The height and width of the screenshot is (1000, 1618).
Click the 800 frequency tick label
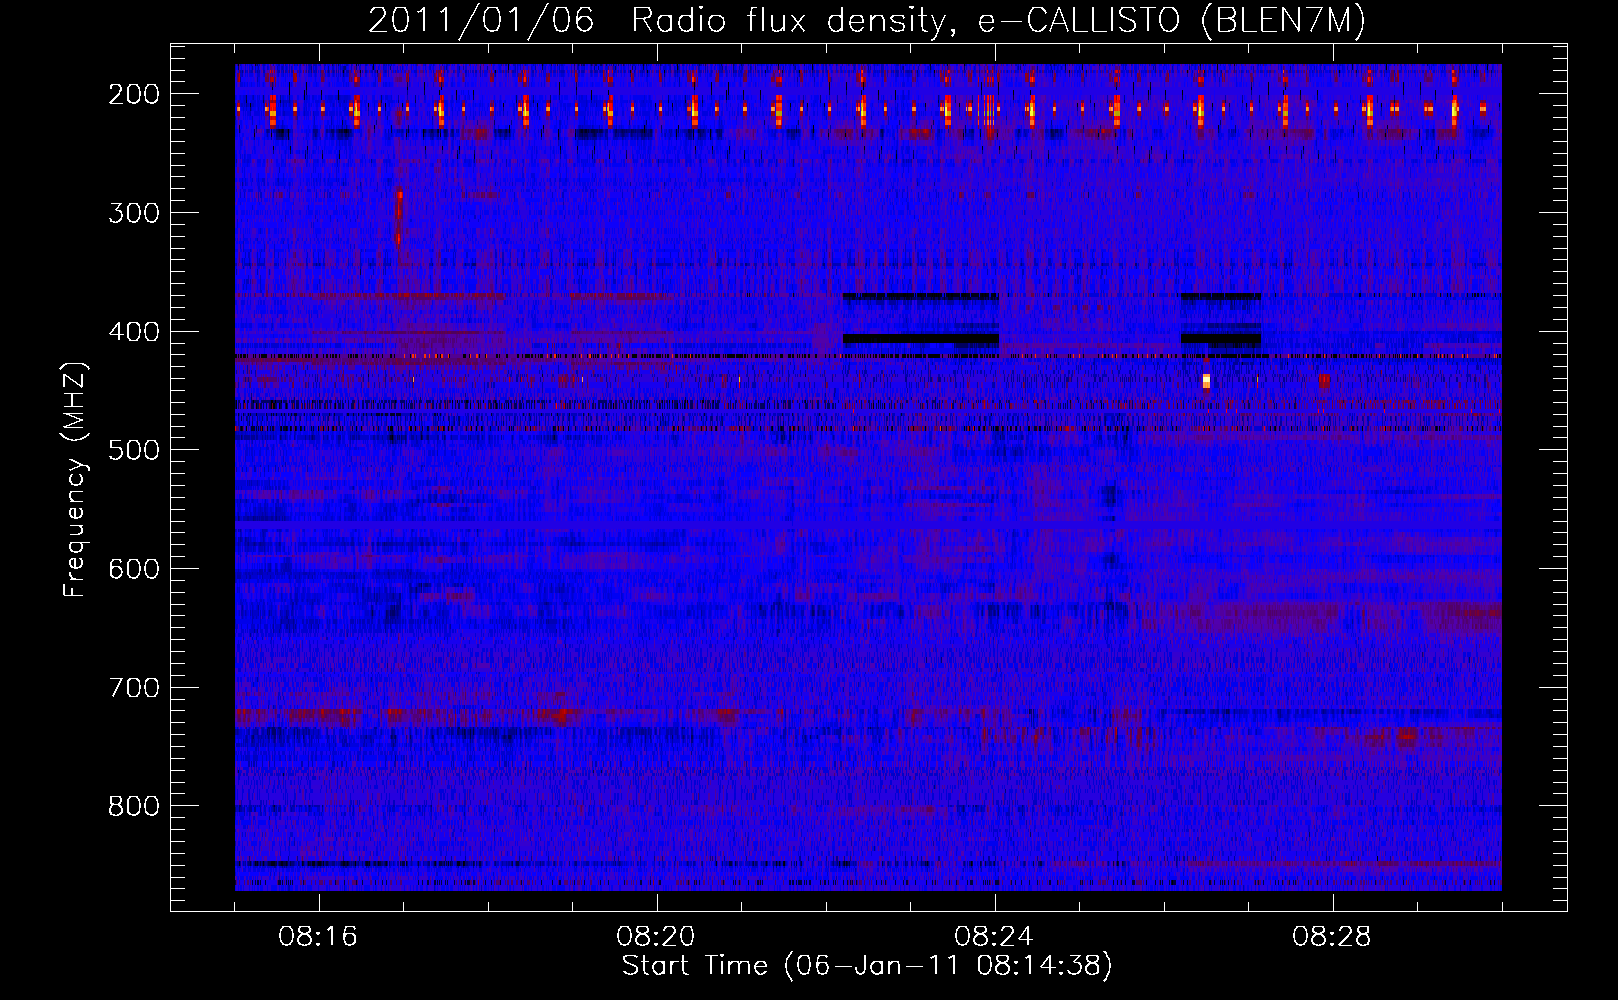pyautogui.click(x=133, y=806)
